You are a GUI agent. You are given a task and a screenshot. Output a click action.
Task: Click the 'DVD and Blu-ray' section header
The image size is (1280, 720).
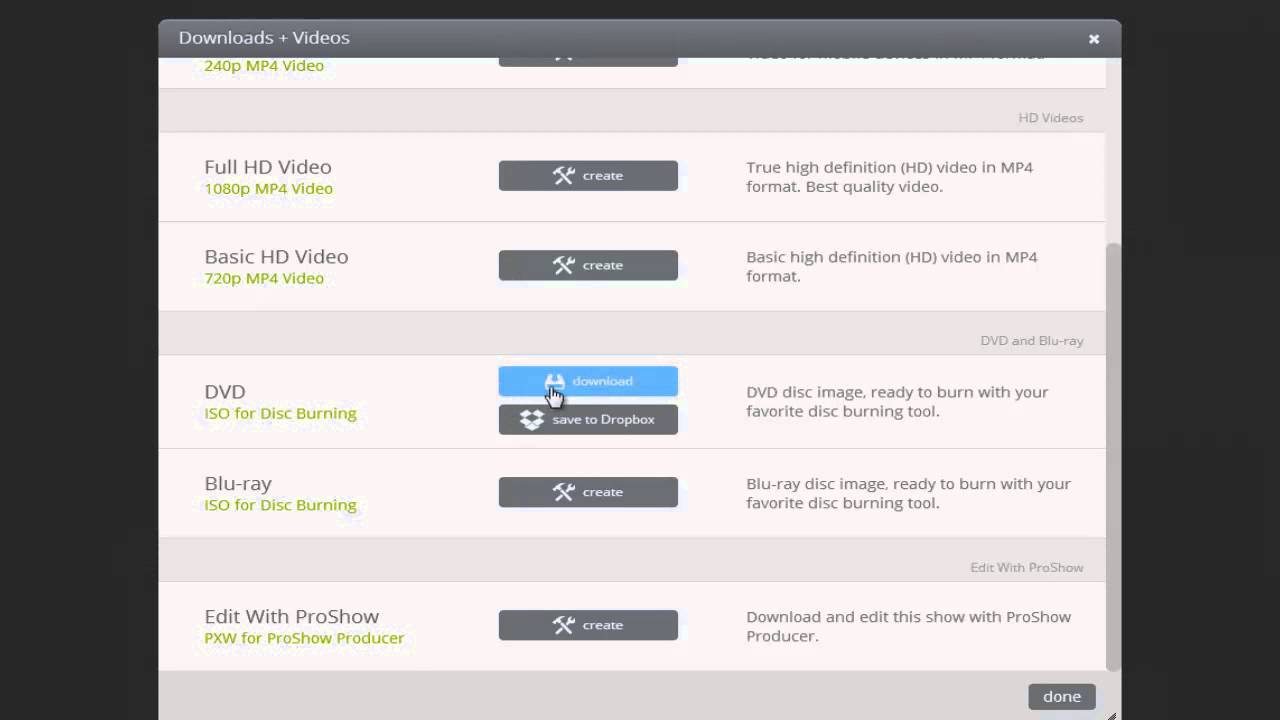[1032, 340]
